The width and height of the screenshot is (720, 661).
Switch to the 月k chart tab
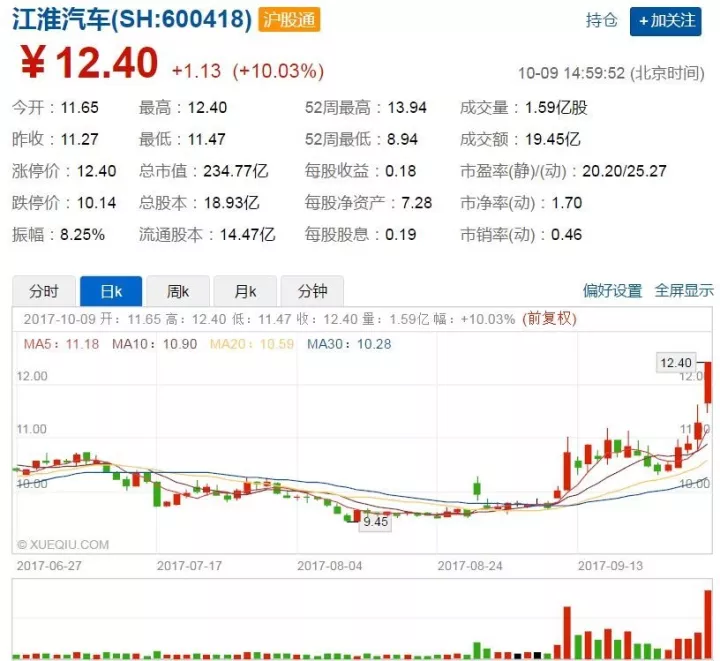pyautogui.click(x=245, y=291)
